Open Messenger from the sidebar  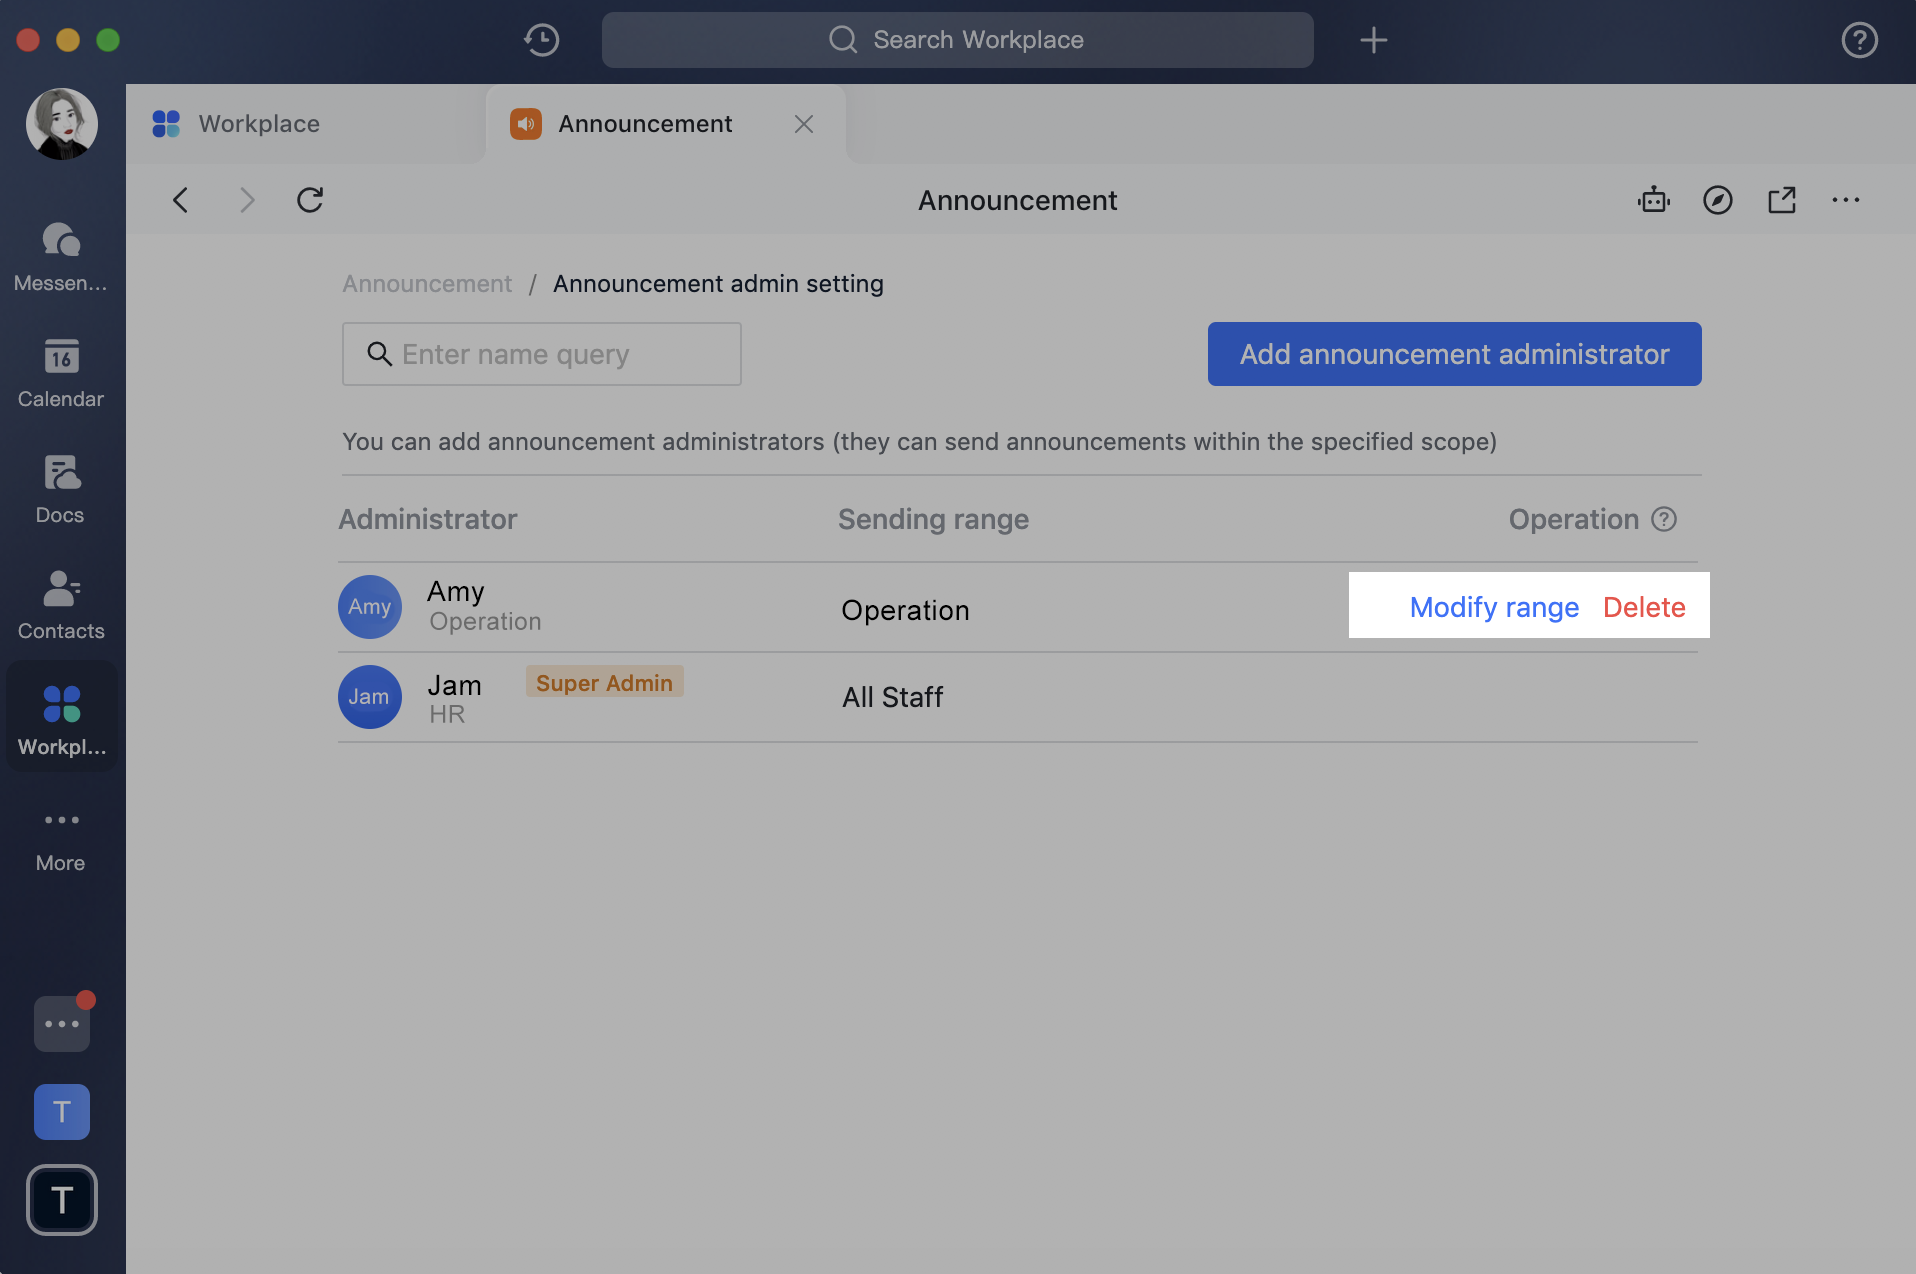point(60,256)
